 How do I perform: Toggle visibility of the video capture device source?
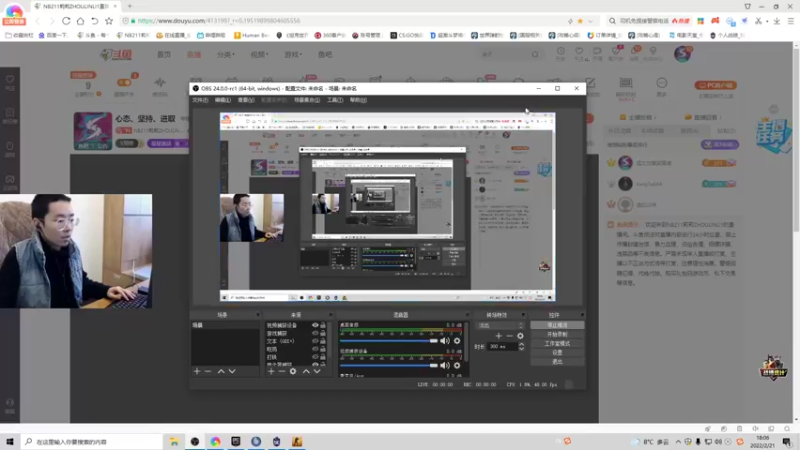[x=315, y=325]
